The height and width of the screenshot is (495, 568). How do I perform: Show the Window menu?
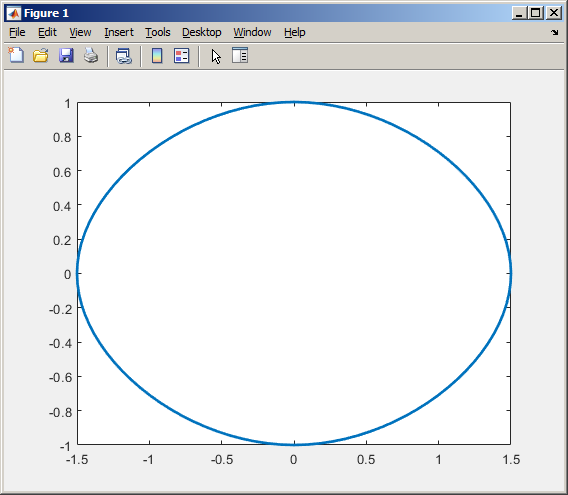coord(252,32)
